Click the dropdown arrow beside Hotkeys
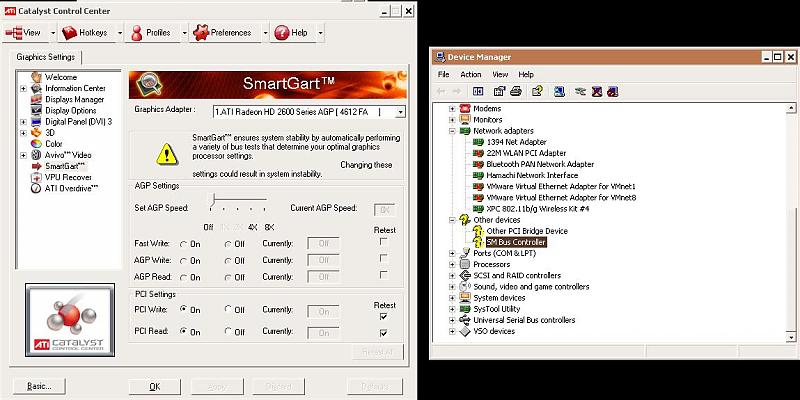 (x=120, y=33)
